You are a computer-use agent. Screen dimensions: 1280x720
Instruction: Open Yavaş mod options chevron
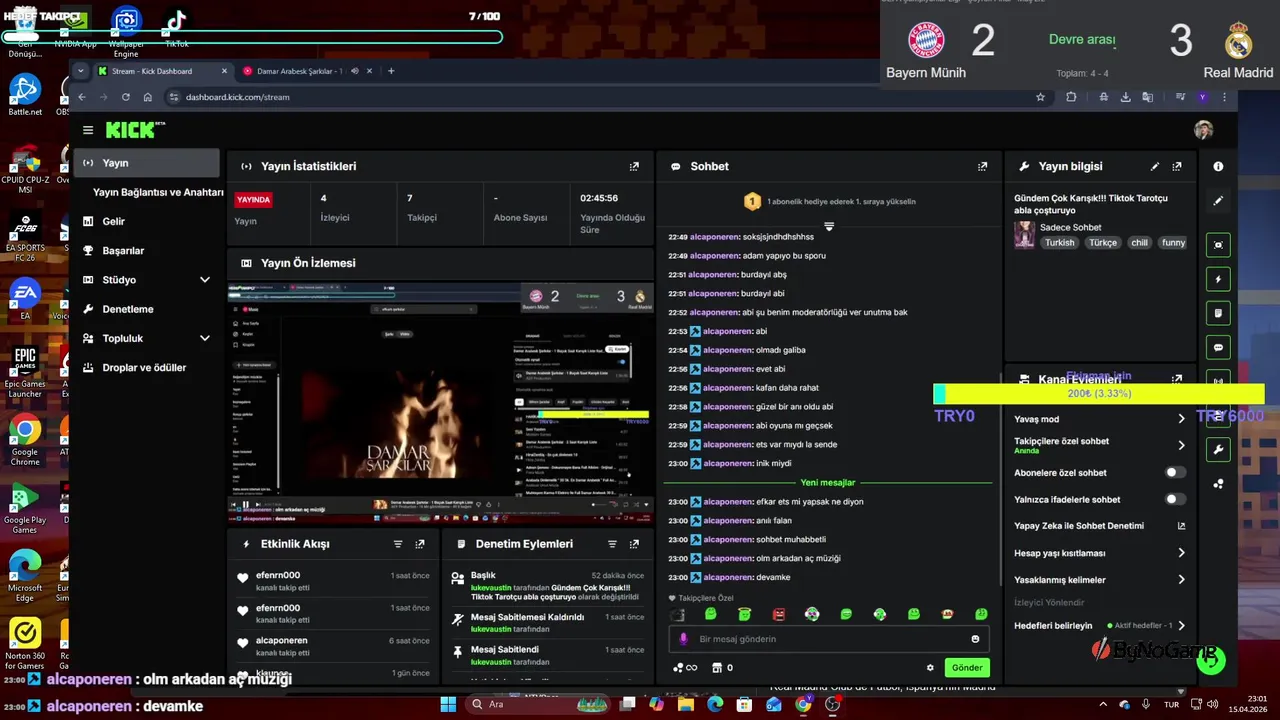pyautogui.click(x=1181, y=419)
